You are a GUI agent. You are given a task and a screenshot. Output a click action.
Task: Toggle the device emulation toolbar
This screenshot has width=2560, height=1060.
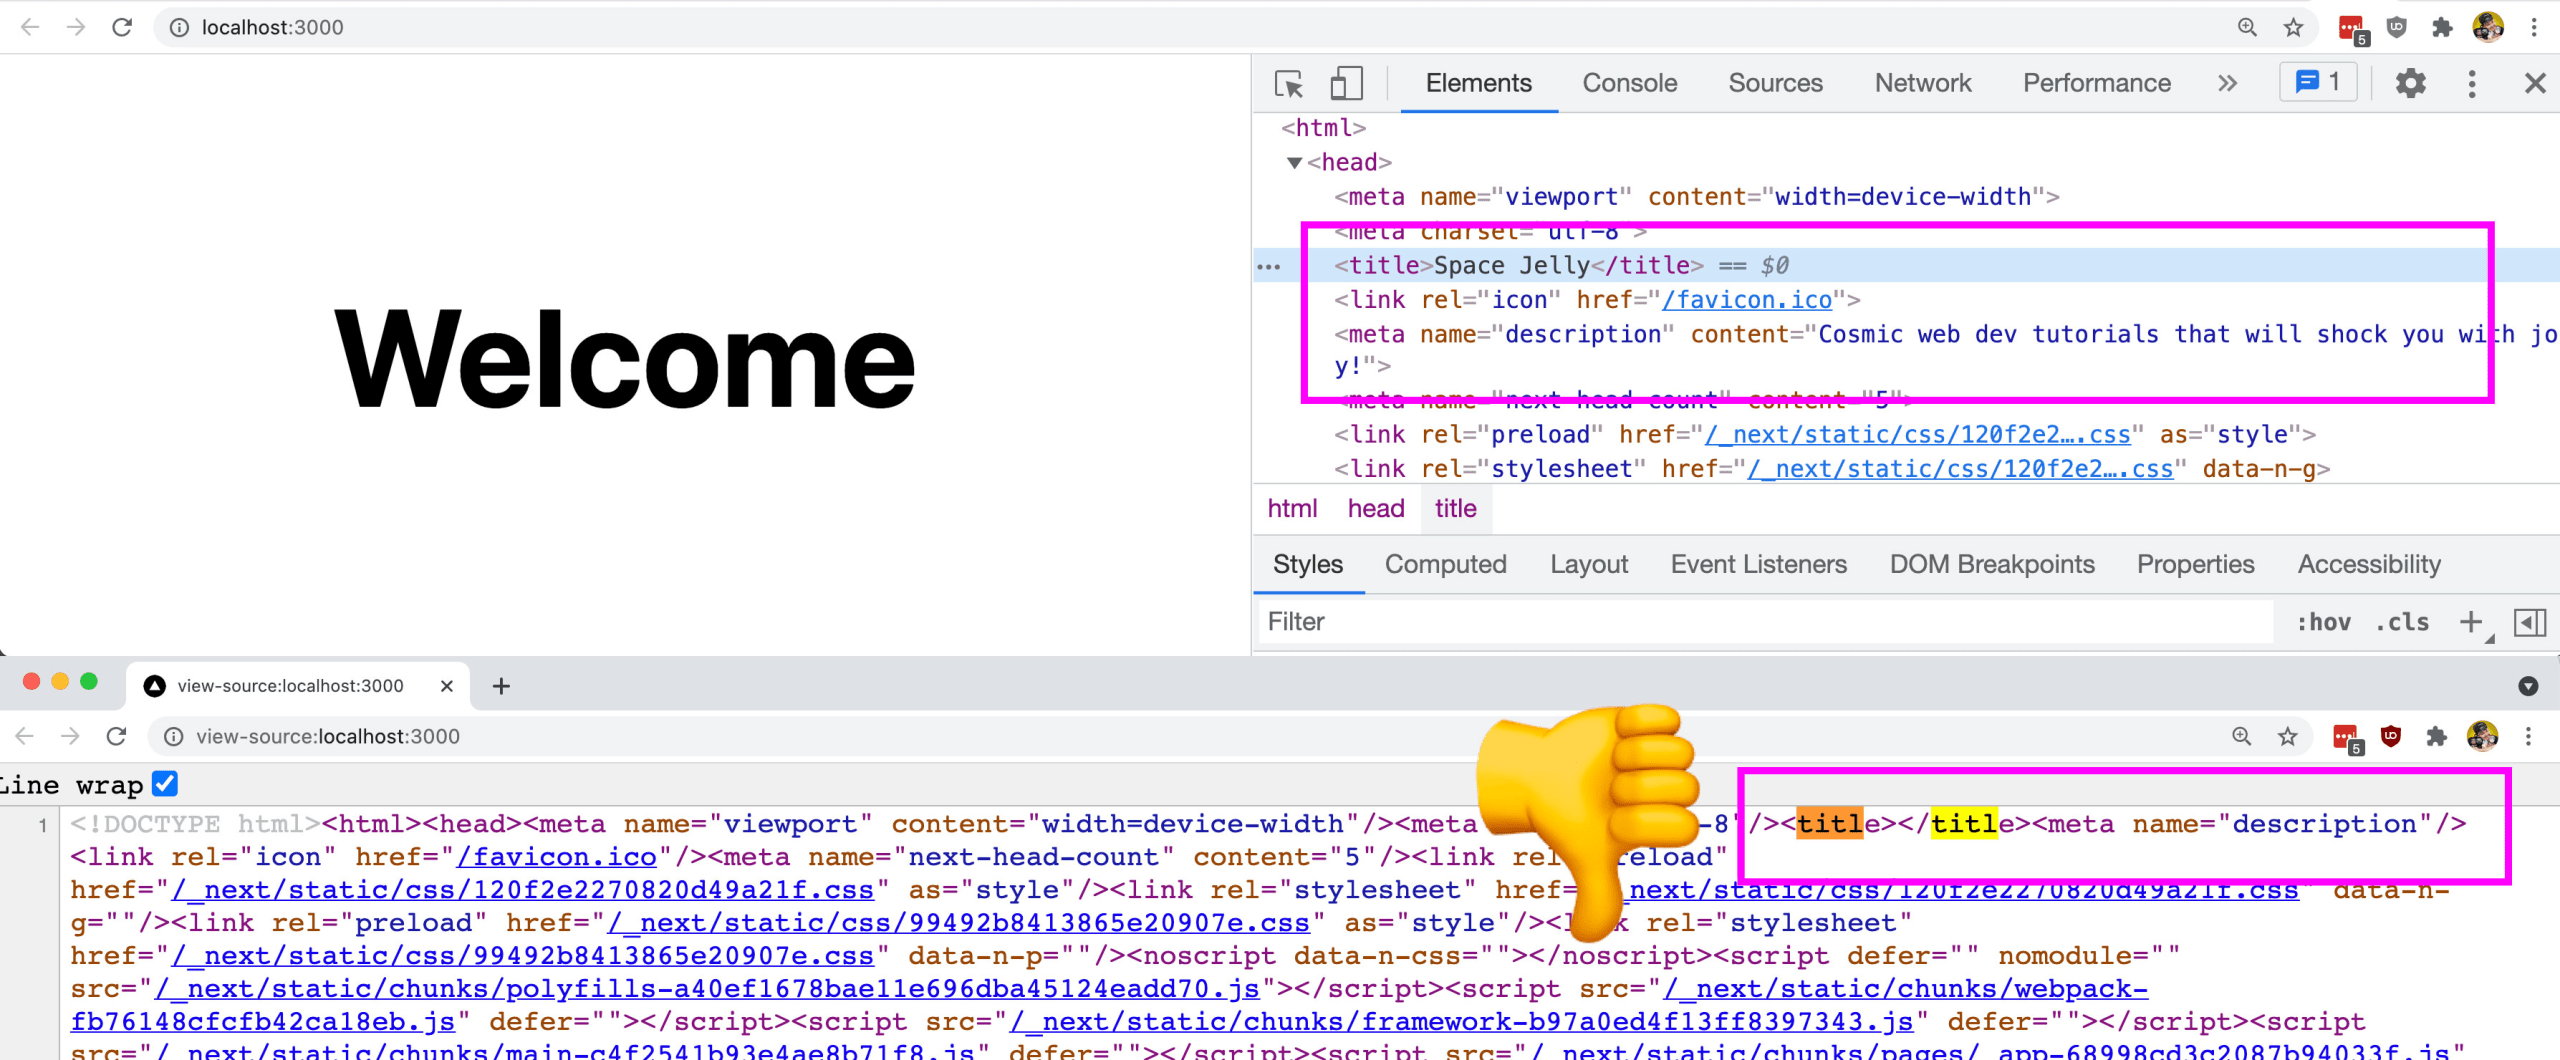(1346, 84)
